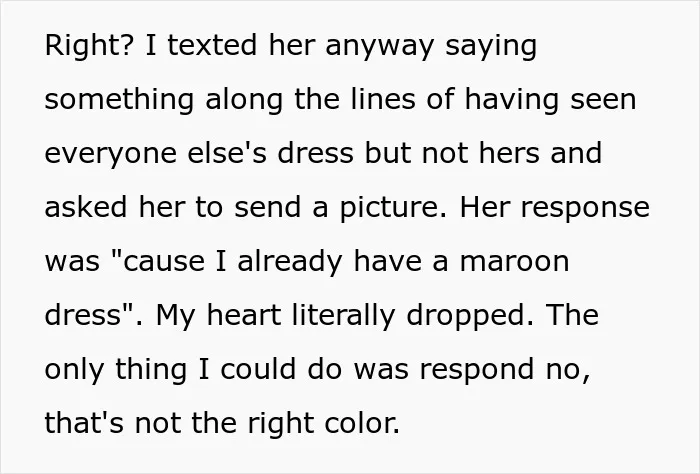Image resolution: width=700 pixels, height=474 pixels.
Task: Click the word "saying" ending first line
Action: coord(491,47)
